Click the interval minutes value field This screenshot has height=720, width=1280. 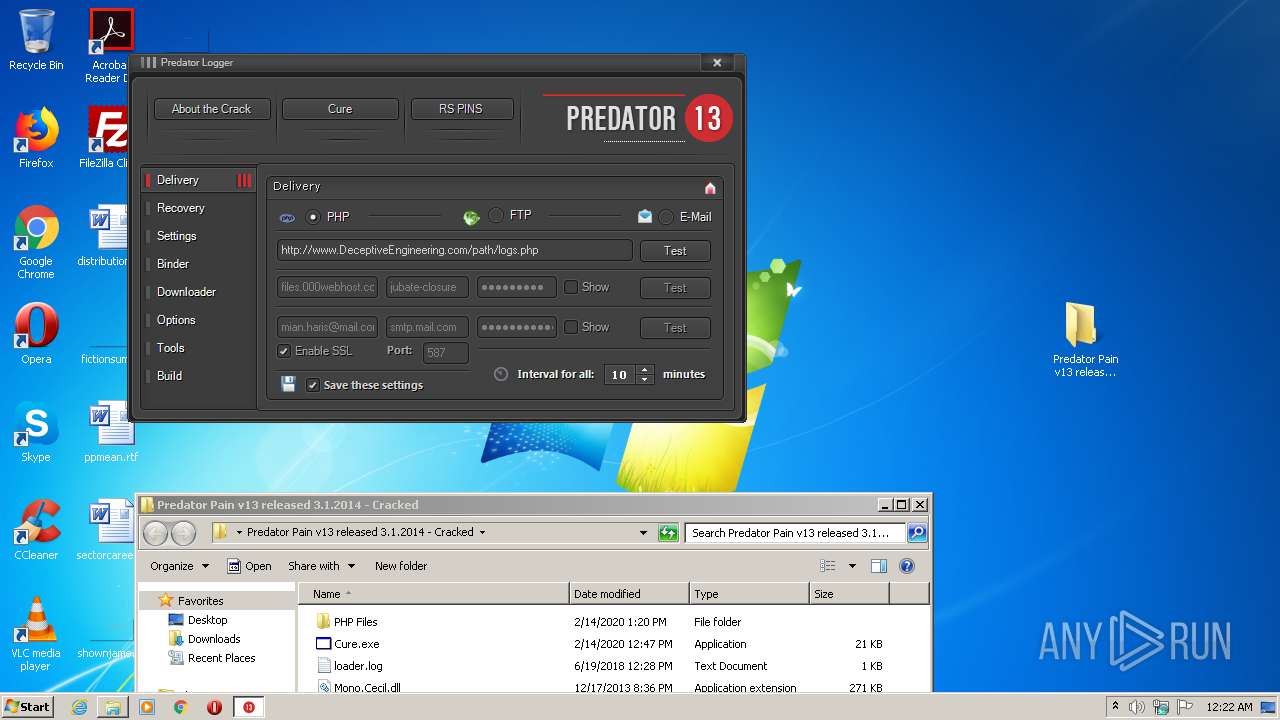click(620, 375)
